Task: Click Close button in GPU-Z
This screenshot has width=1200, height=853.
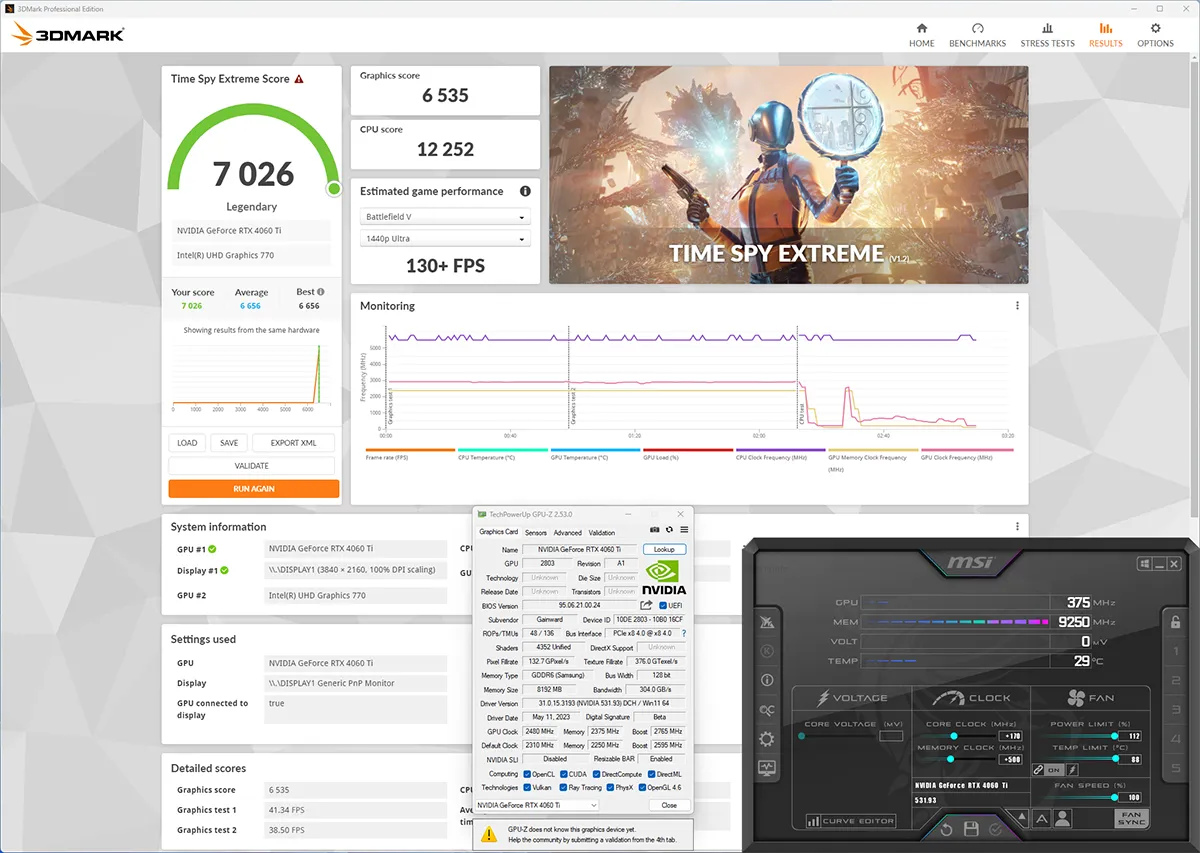Action: click(x=669, y=805)
